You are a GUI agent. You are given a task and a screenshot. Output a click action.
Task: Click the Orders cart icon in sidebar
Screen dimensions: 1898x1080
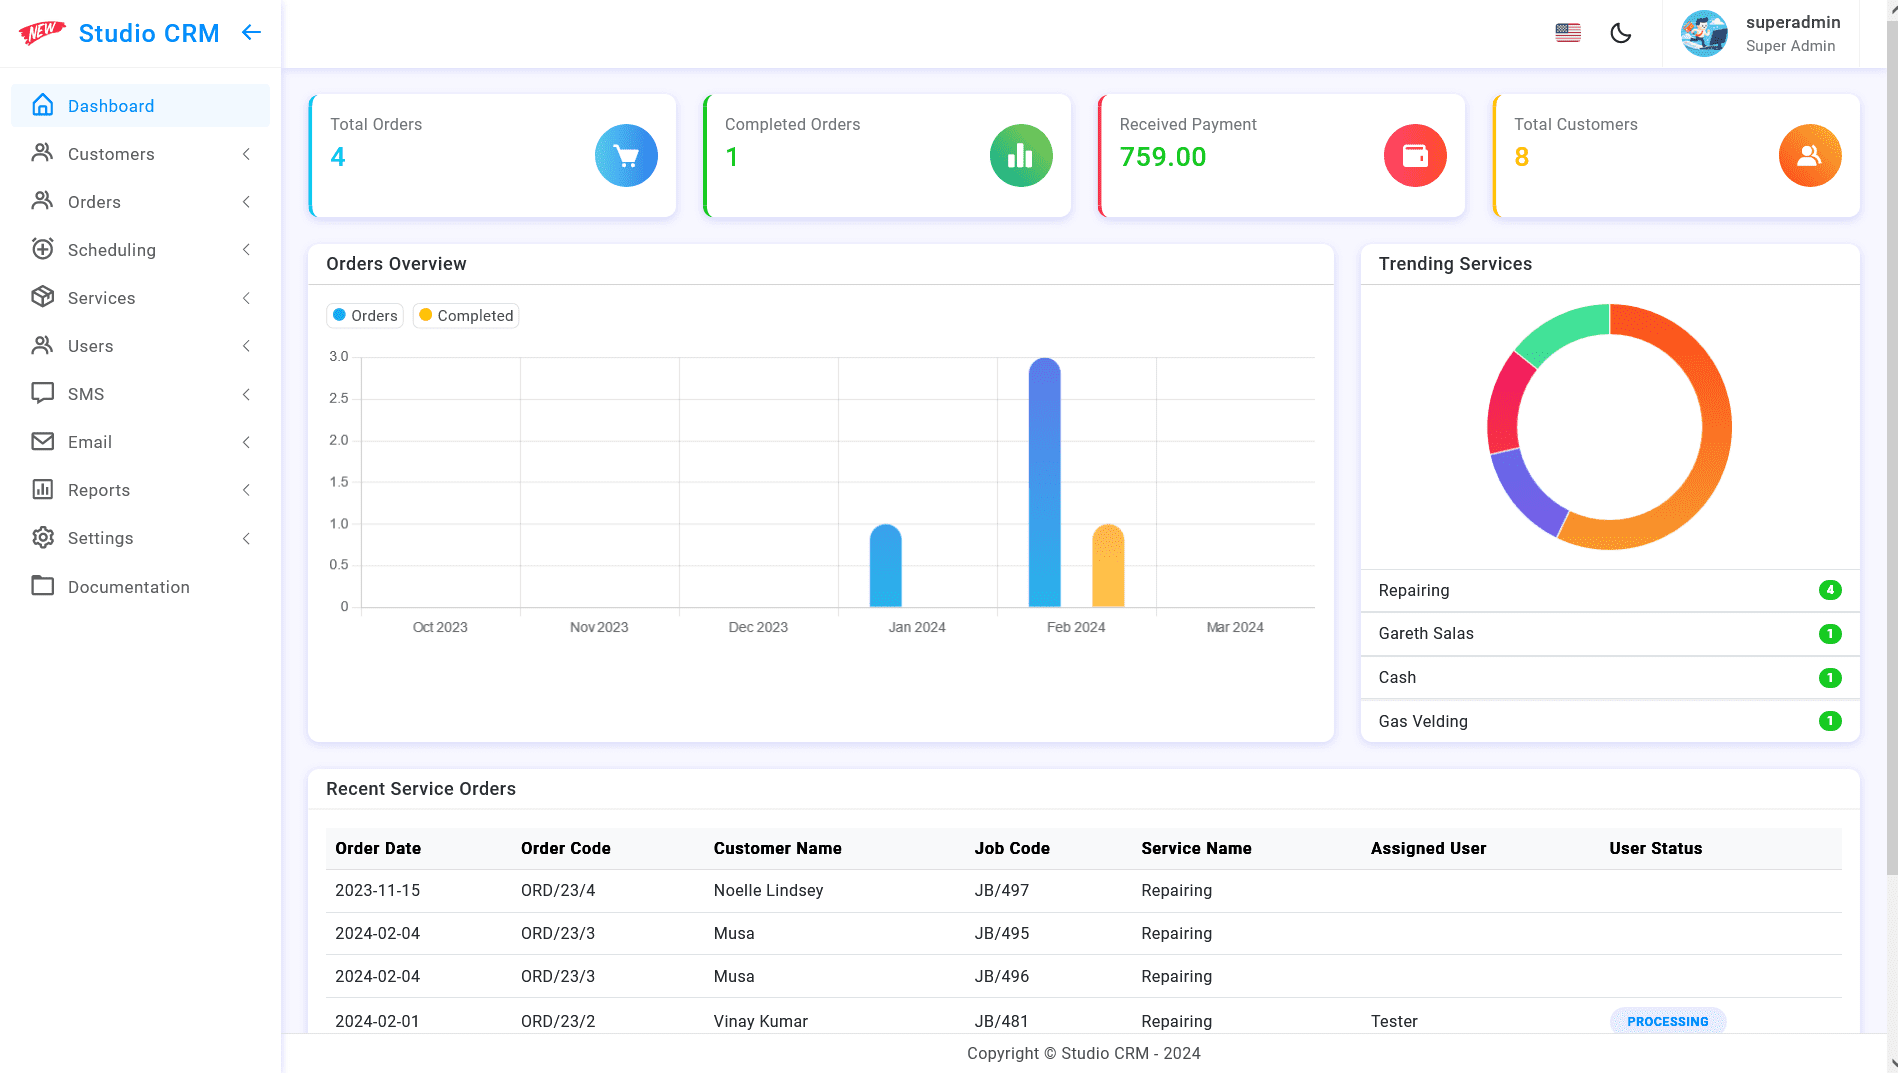tap(41, 201)
